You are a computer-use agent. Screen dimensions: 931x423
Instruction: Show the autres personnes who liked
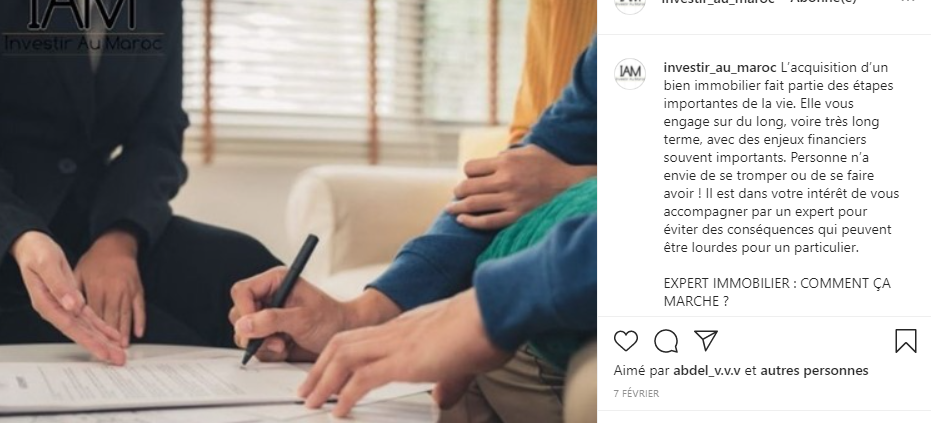814,371
